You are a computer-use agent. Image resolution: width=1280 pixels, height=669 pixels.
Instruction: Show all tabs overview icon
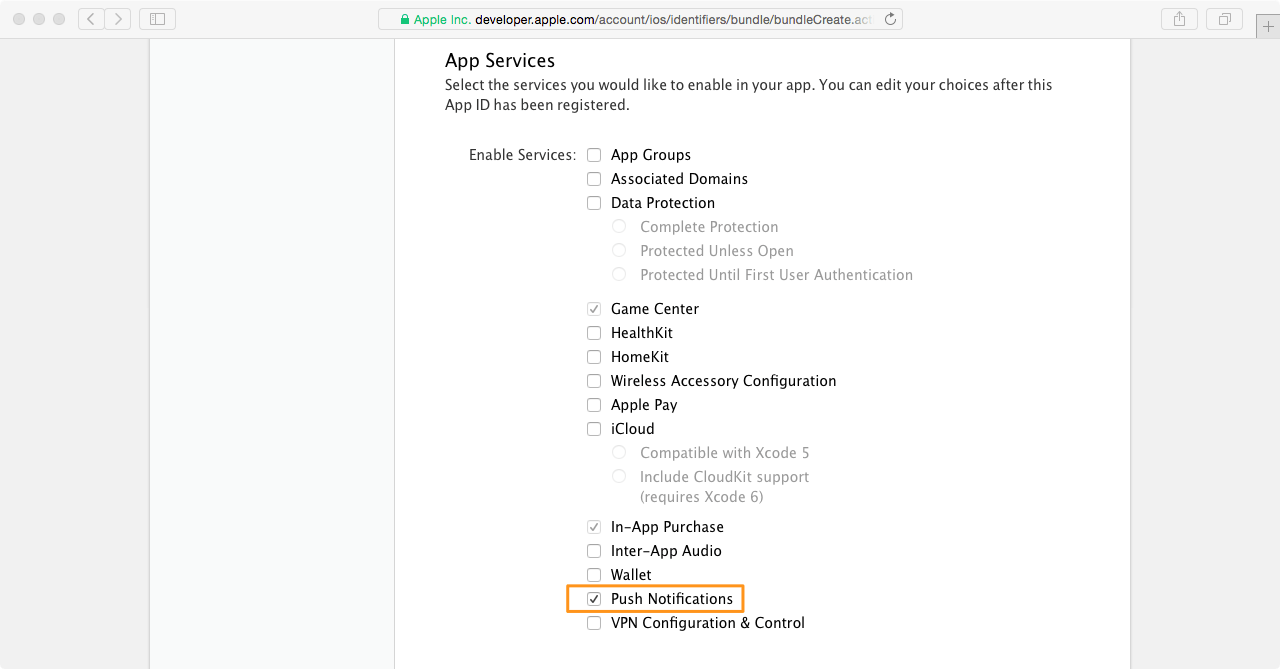click(x=1224, y=19)
